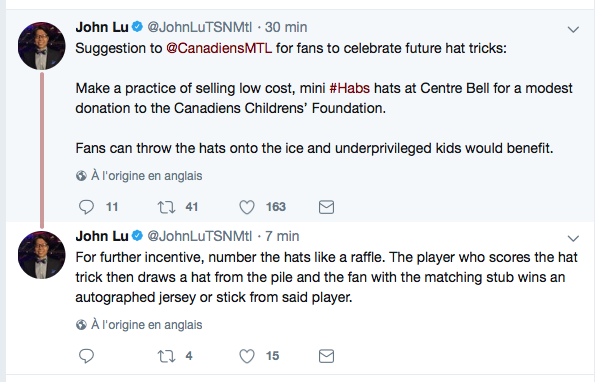Share the raffle tweet by direct message
Image resolution: width=595 pixels, height=382 pixels.
click(x=326, y=356)
